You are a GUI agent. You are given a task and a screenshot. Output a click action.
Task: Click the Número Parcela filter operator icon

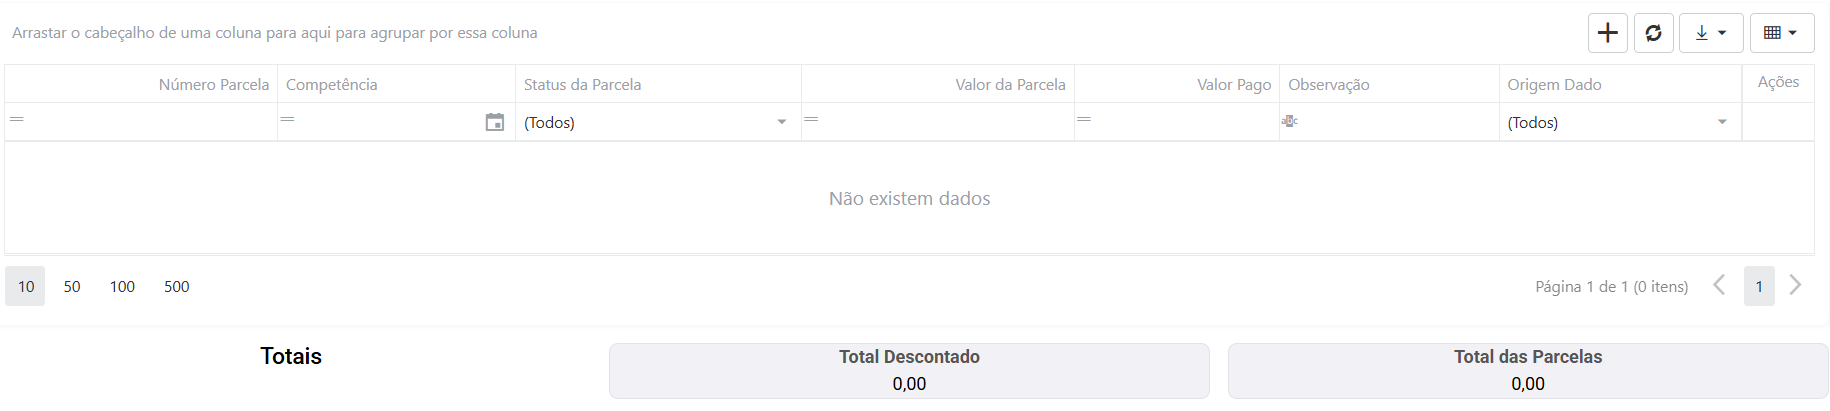(x=17, y=120)
